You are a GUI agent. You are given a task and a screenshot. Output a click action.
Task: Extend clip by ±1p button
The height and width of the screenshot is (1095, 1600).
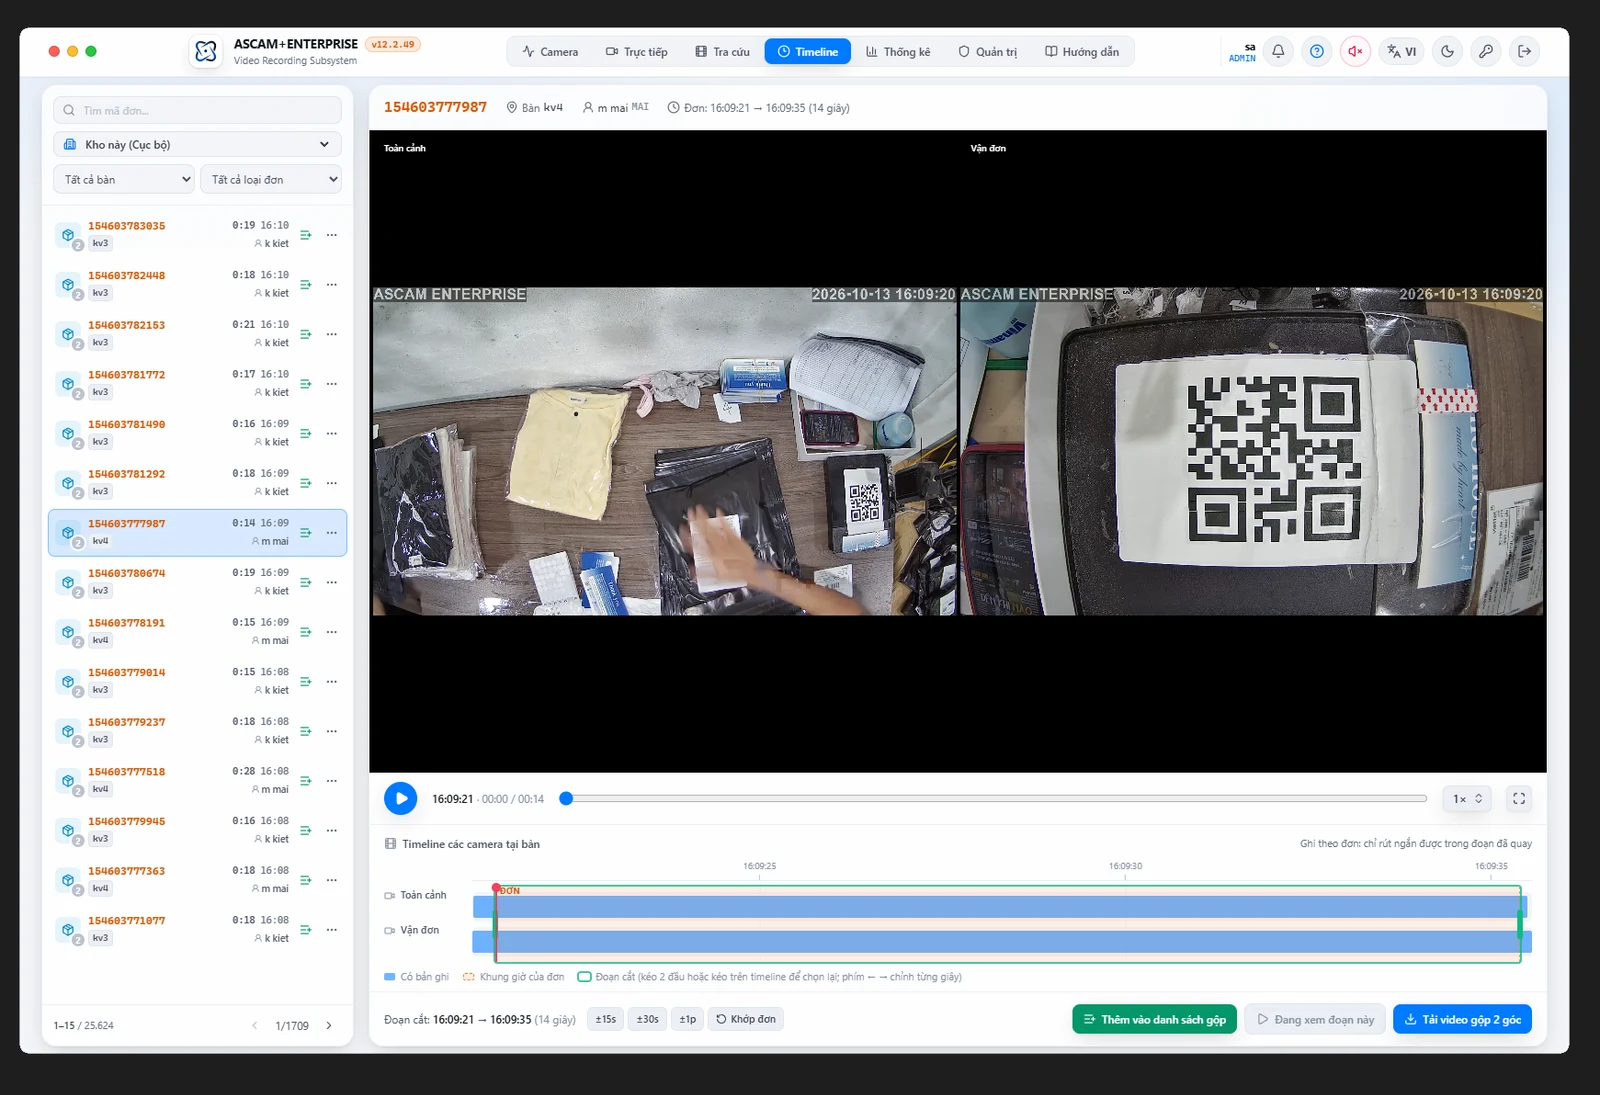[x=688, y=1020]
